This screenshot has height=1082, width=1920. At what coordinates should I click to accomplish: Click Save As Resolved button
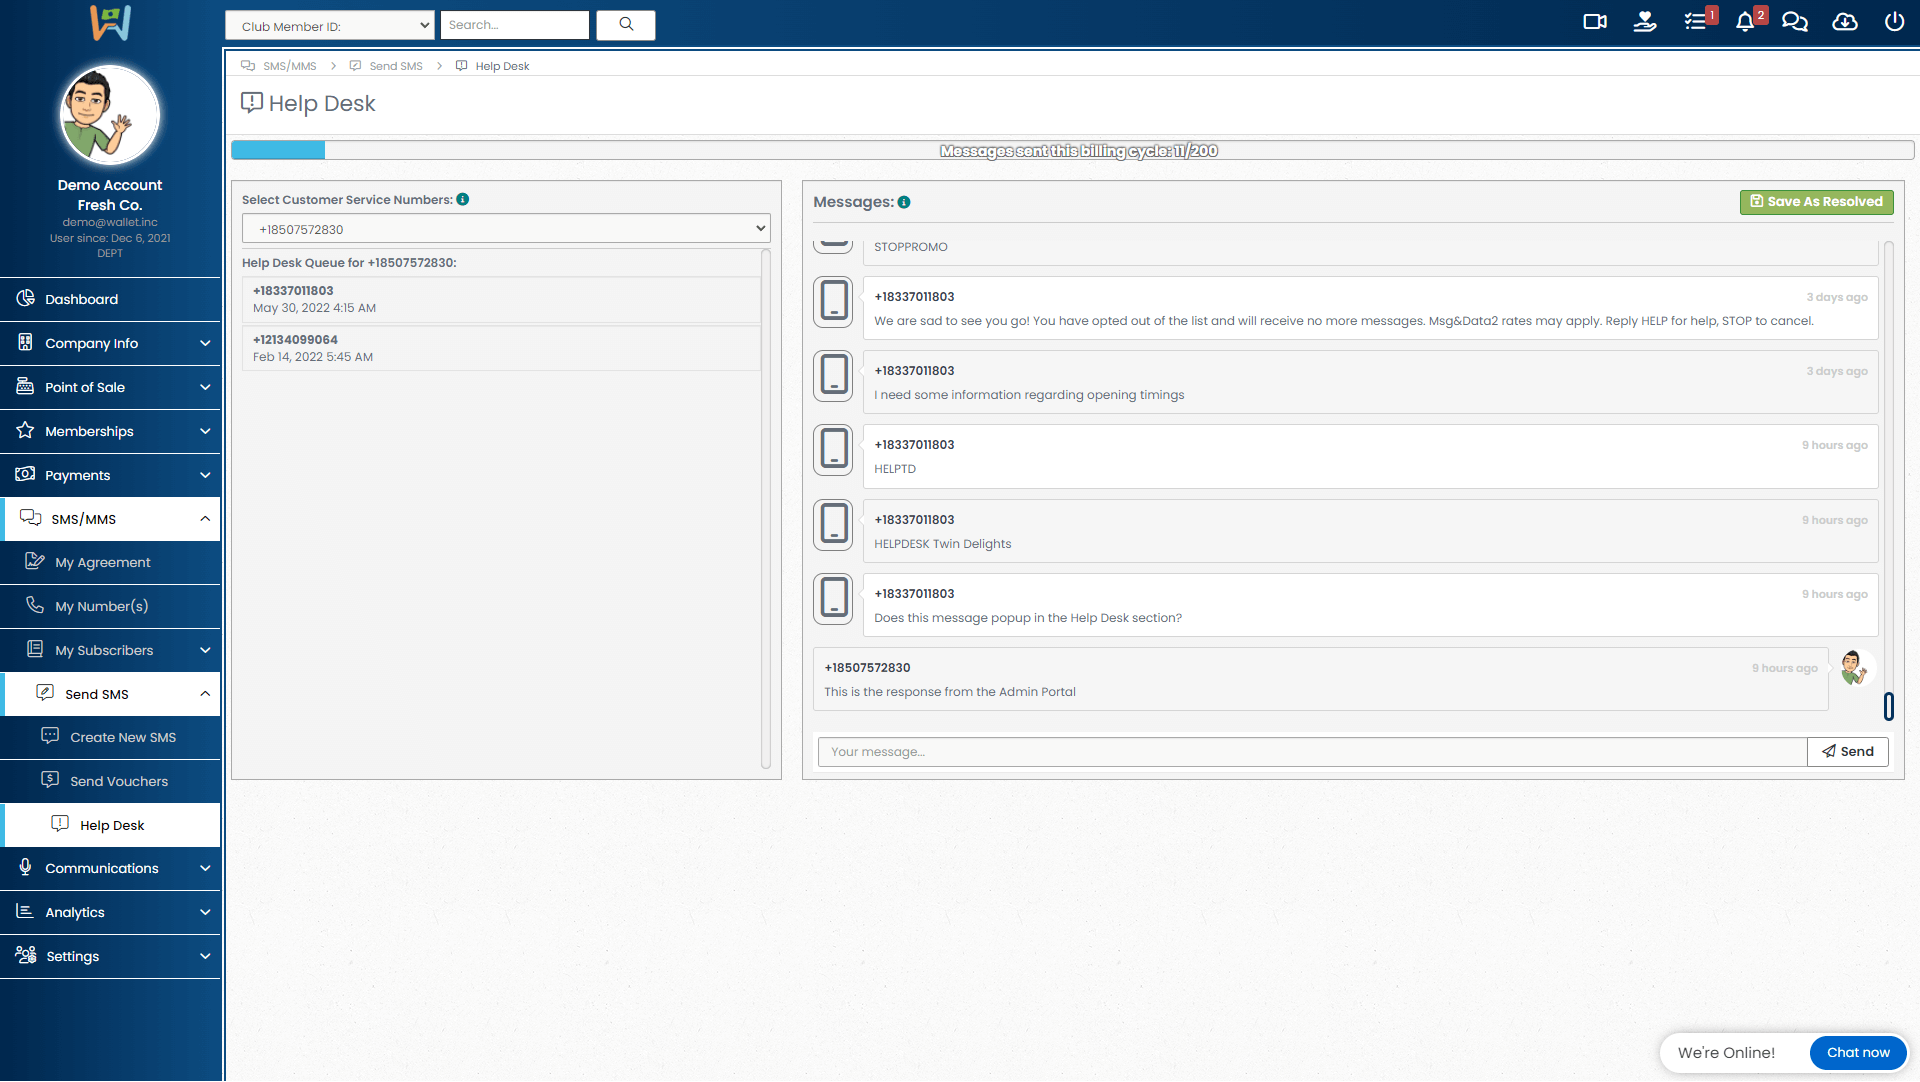click(1816, 202)
